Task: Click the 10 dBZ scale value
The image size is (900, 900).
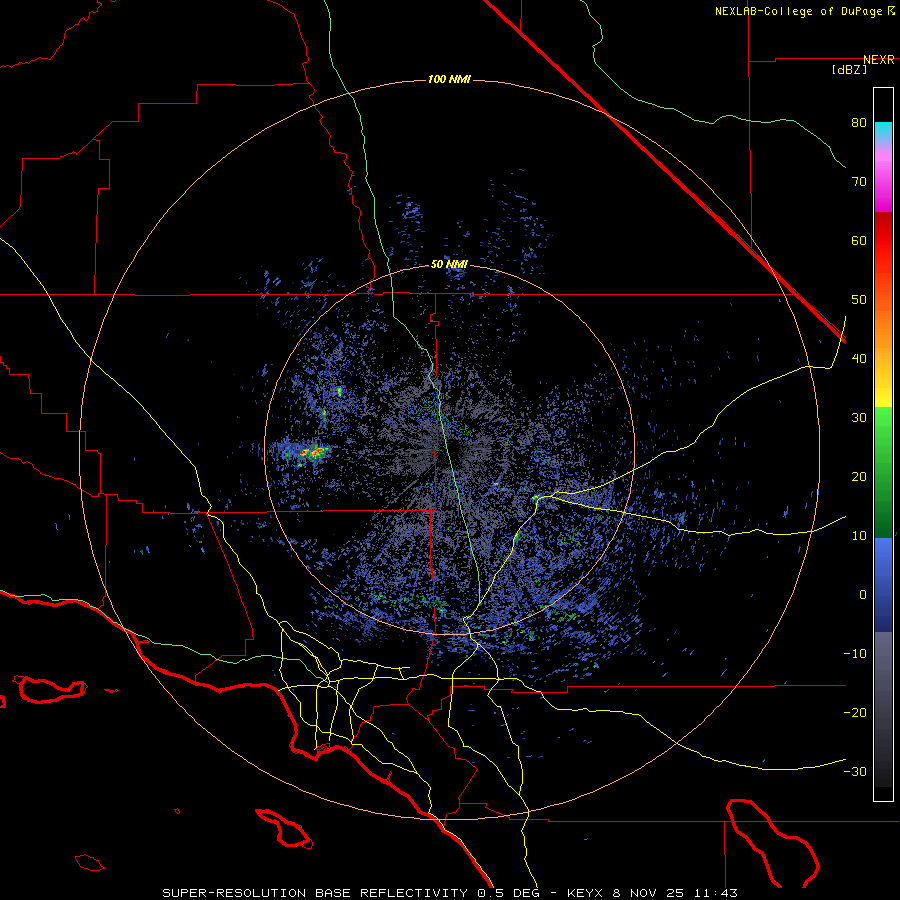Action: pos(859,536)
